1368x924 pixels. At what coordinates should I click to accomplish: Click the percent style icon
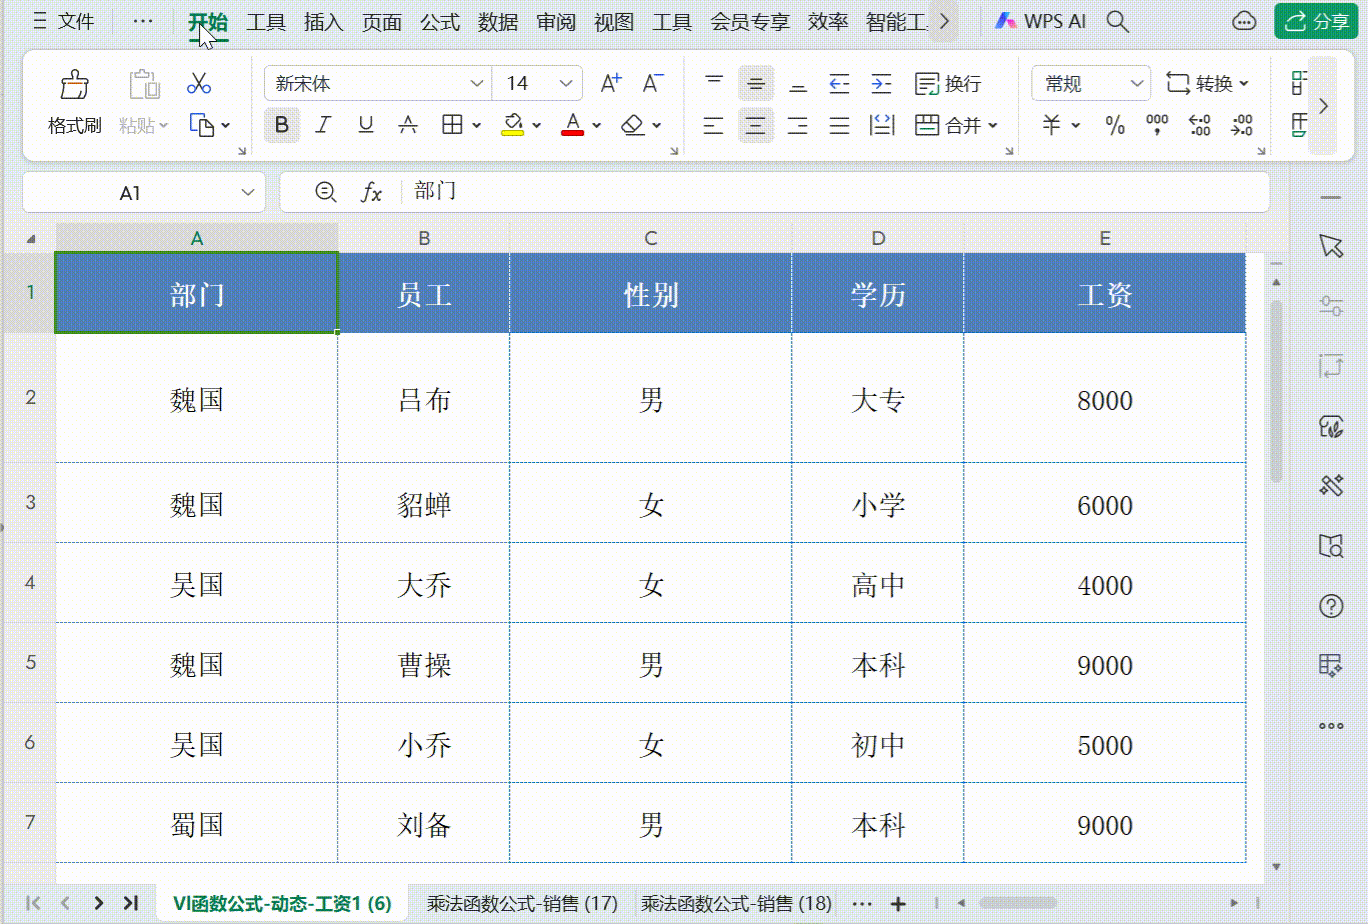coord(1115,125)
